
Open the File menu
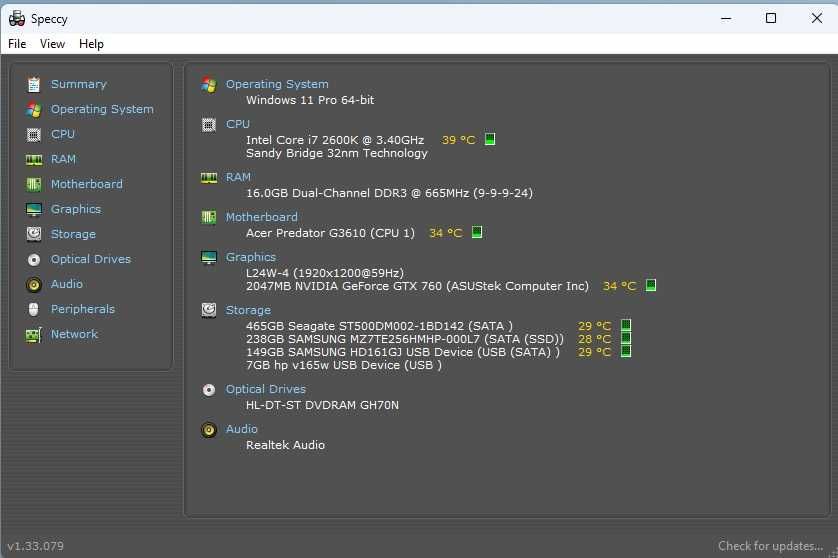pyautogui.click(x=17, y=44)
